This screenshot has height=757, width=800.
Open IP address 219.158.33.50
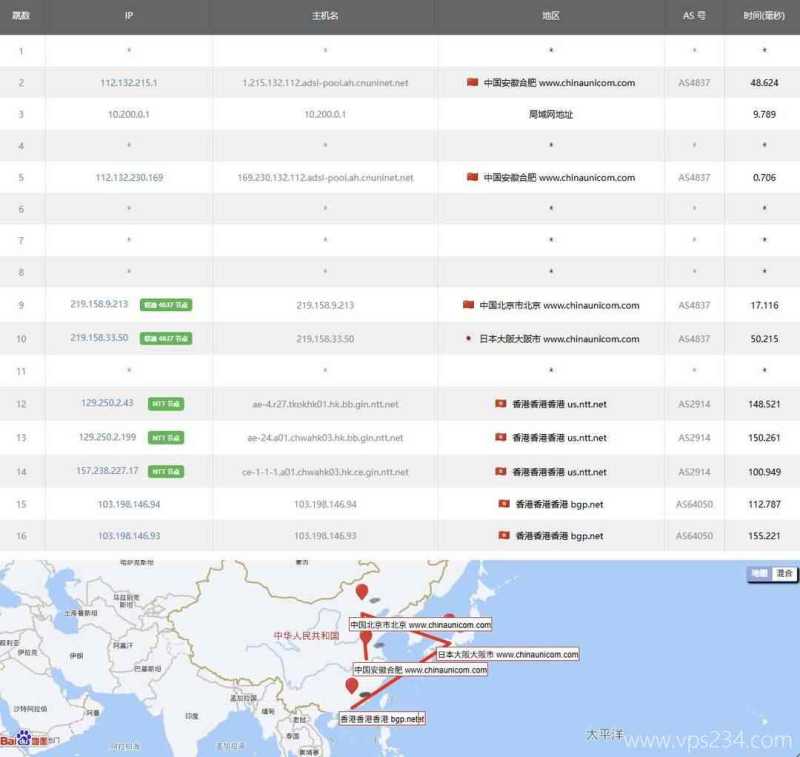click(99, 338)
